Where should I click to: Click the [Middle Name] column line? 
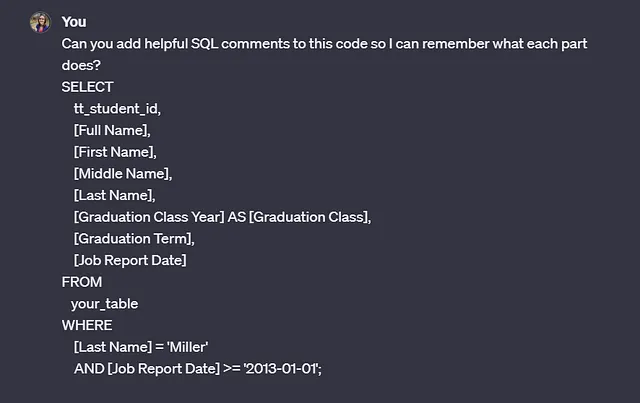(x=123, y=174)
